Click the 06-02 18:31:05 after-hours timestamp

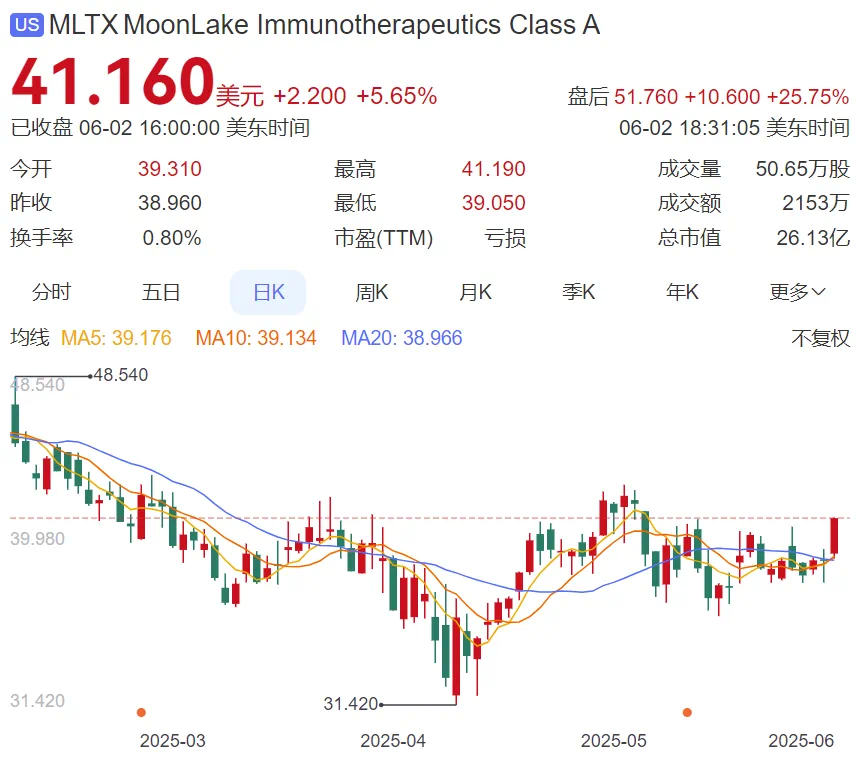click(x=734, y=128)
